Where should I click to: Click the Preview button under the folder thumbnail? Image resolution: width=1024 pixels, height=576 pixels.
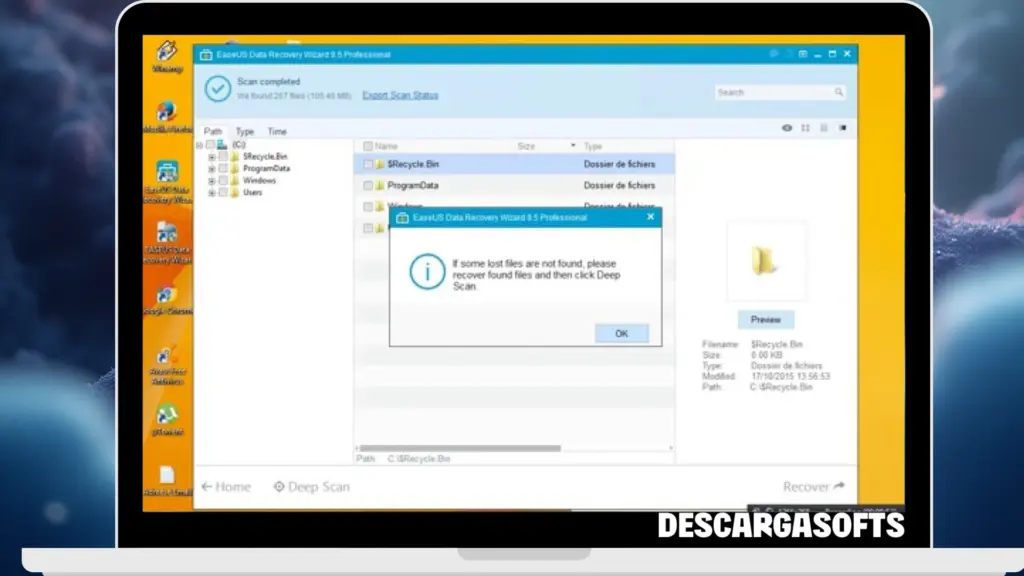766,318
